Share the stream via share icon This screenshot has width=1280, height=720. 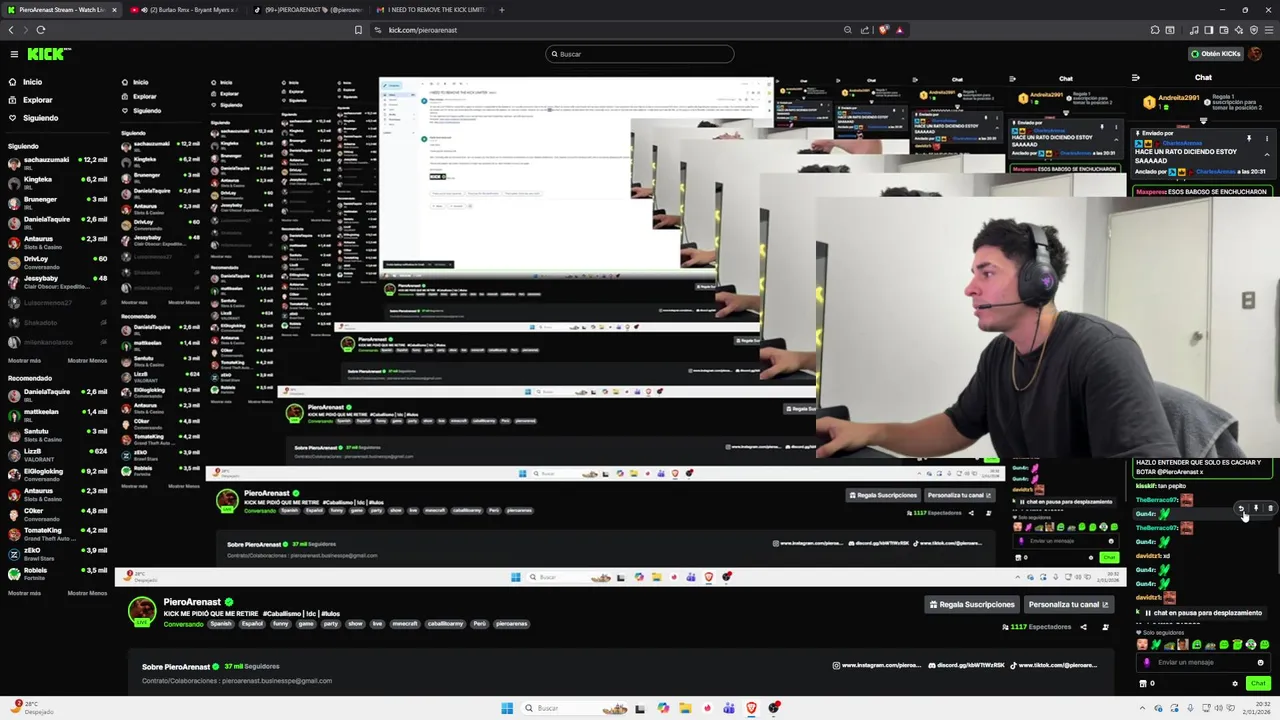[x=1083, y=627]
